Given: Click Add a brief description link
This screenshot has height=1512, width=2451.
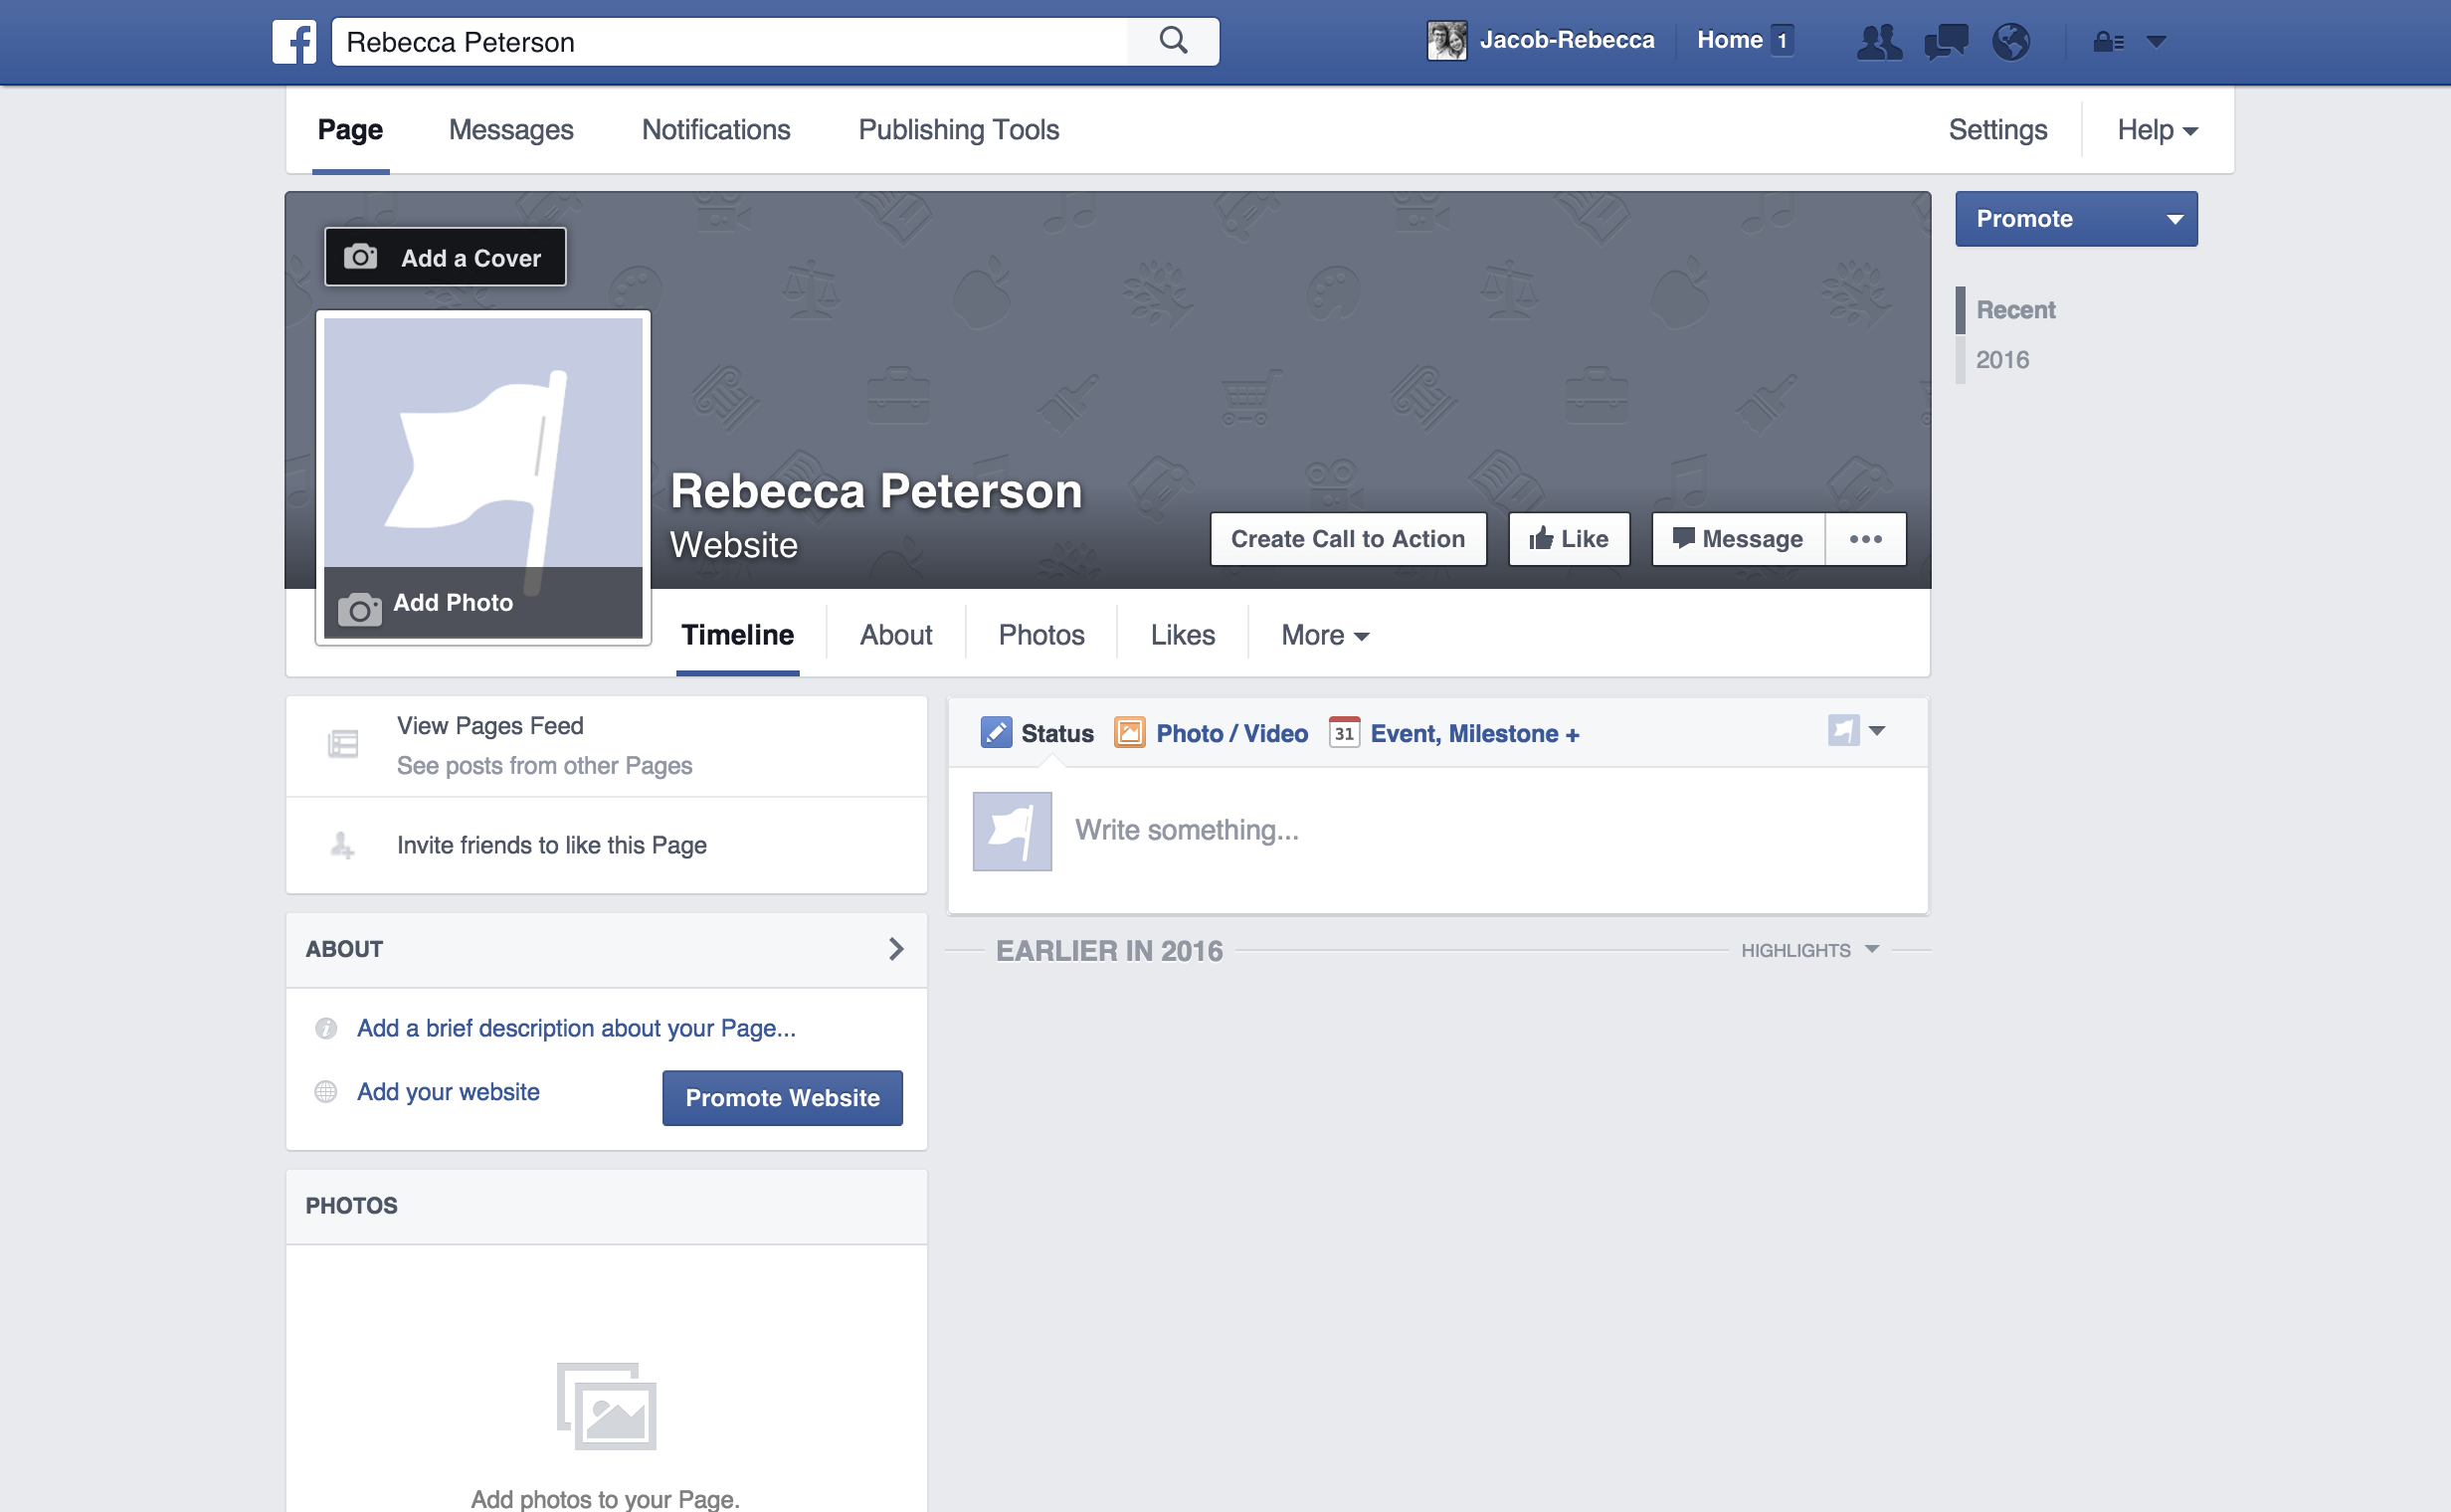Looking at the screenshot, I should click(576, 1028).
